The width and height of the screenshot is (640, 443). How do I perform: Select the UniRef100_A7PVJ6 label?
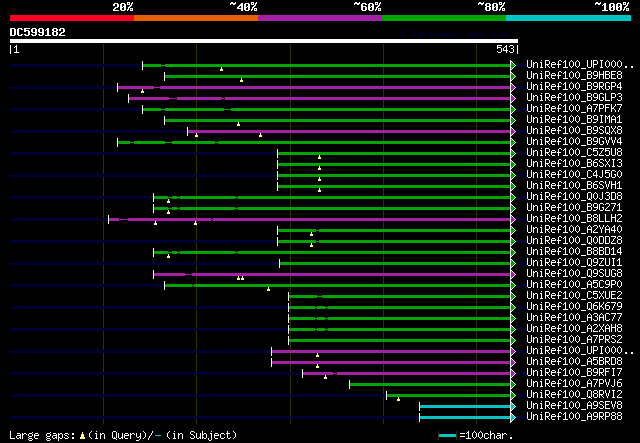click(x=574, y=383)
